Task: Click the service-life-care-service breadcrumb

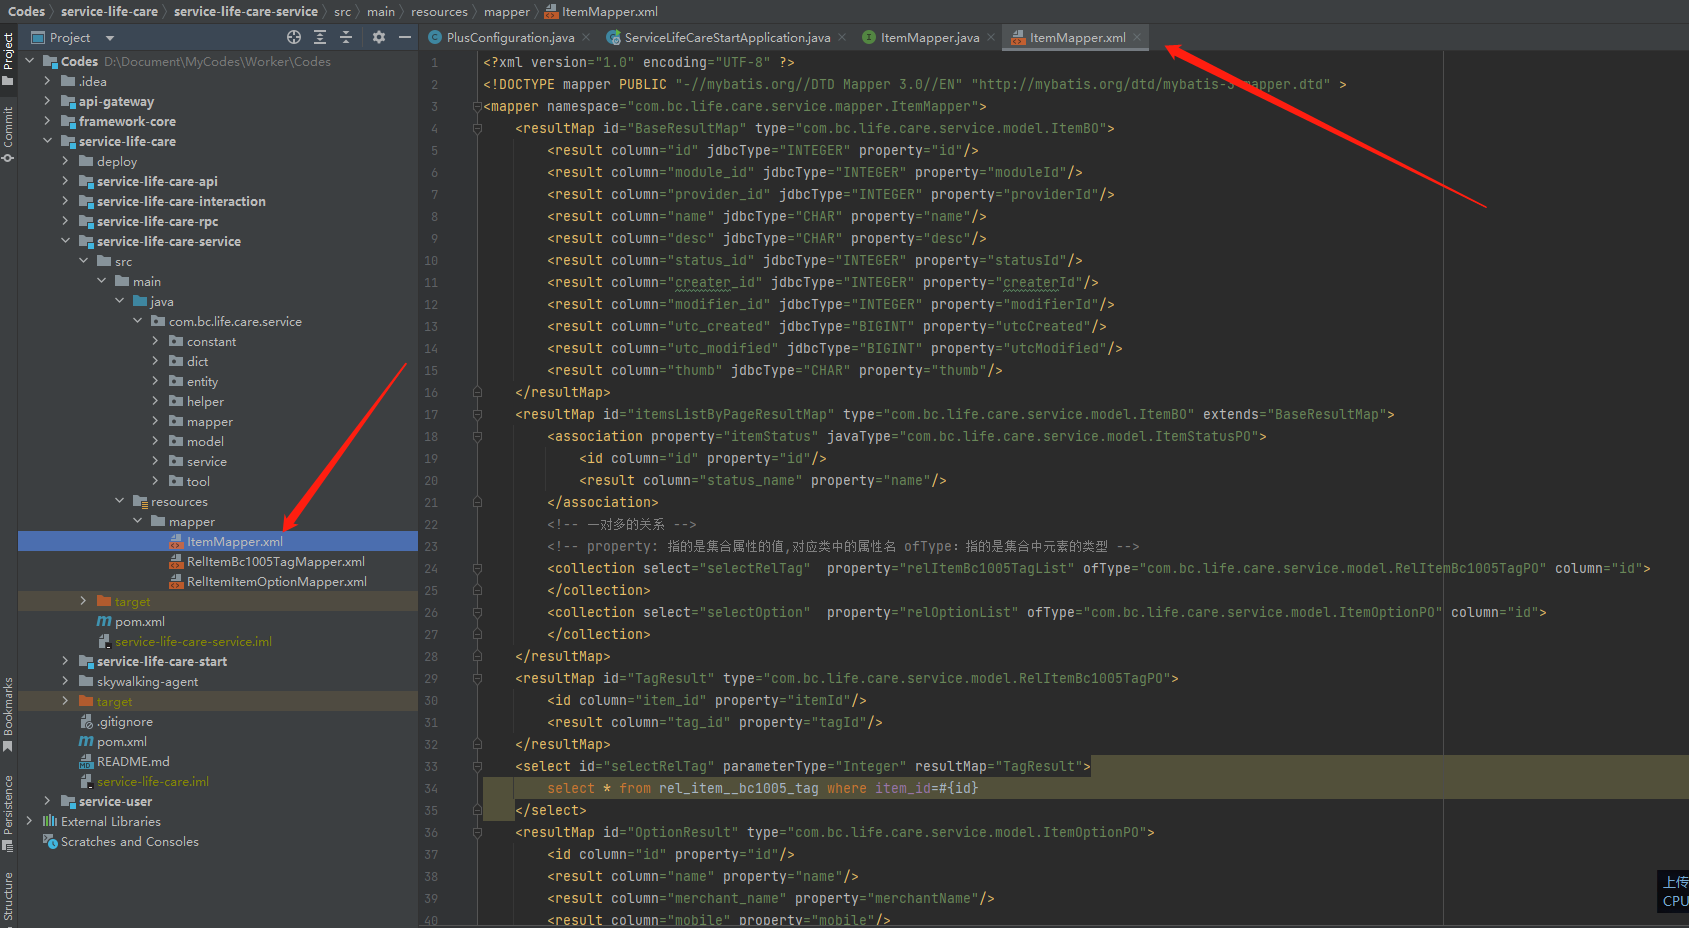Action: click(246, 11)
